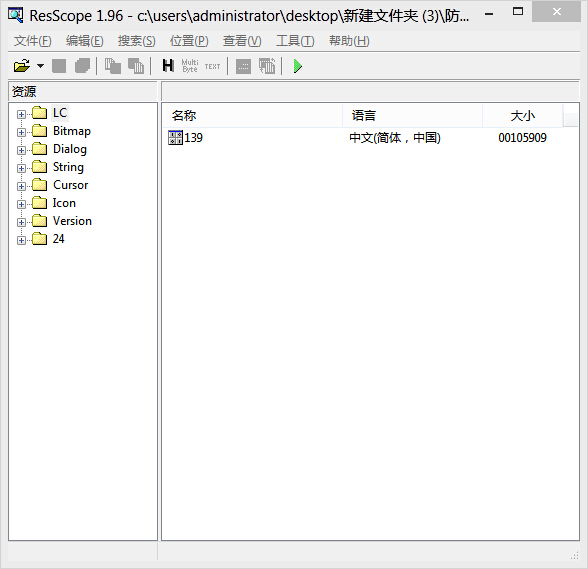588x569 pixels.
Task: Click the hex view 'H' toolbar icon
Action: tap(168, 66)
